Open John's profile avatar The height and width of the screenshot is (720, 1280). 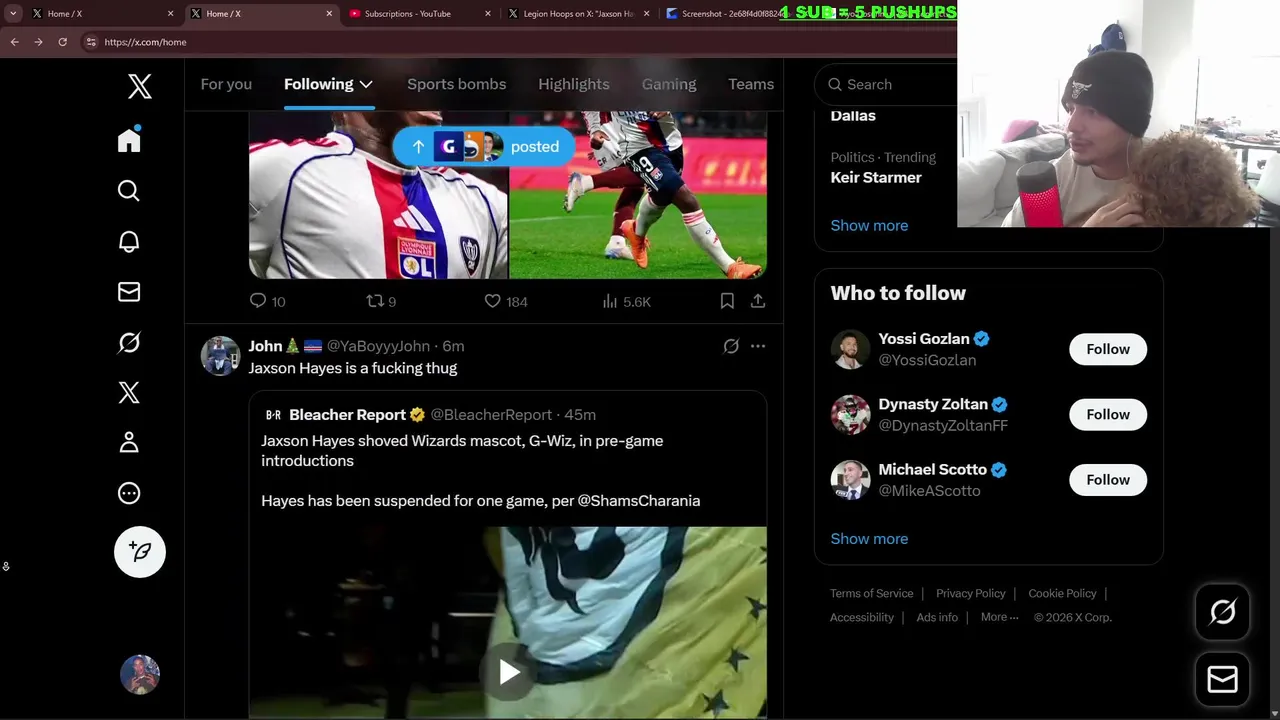pyautogui.click(x=220, y=356)
